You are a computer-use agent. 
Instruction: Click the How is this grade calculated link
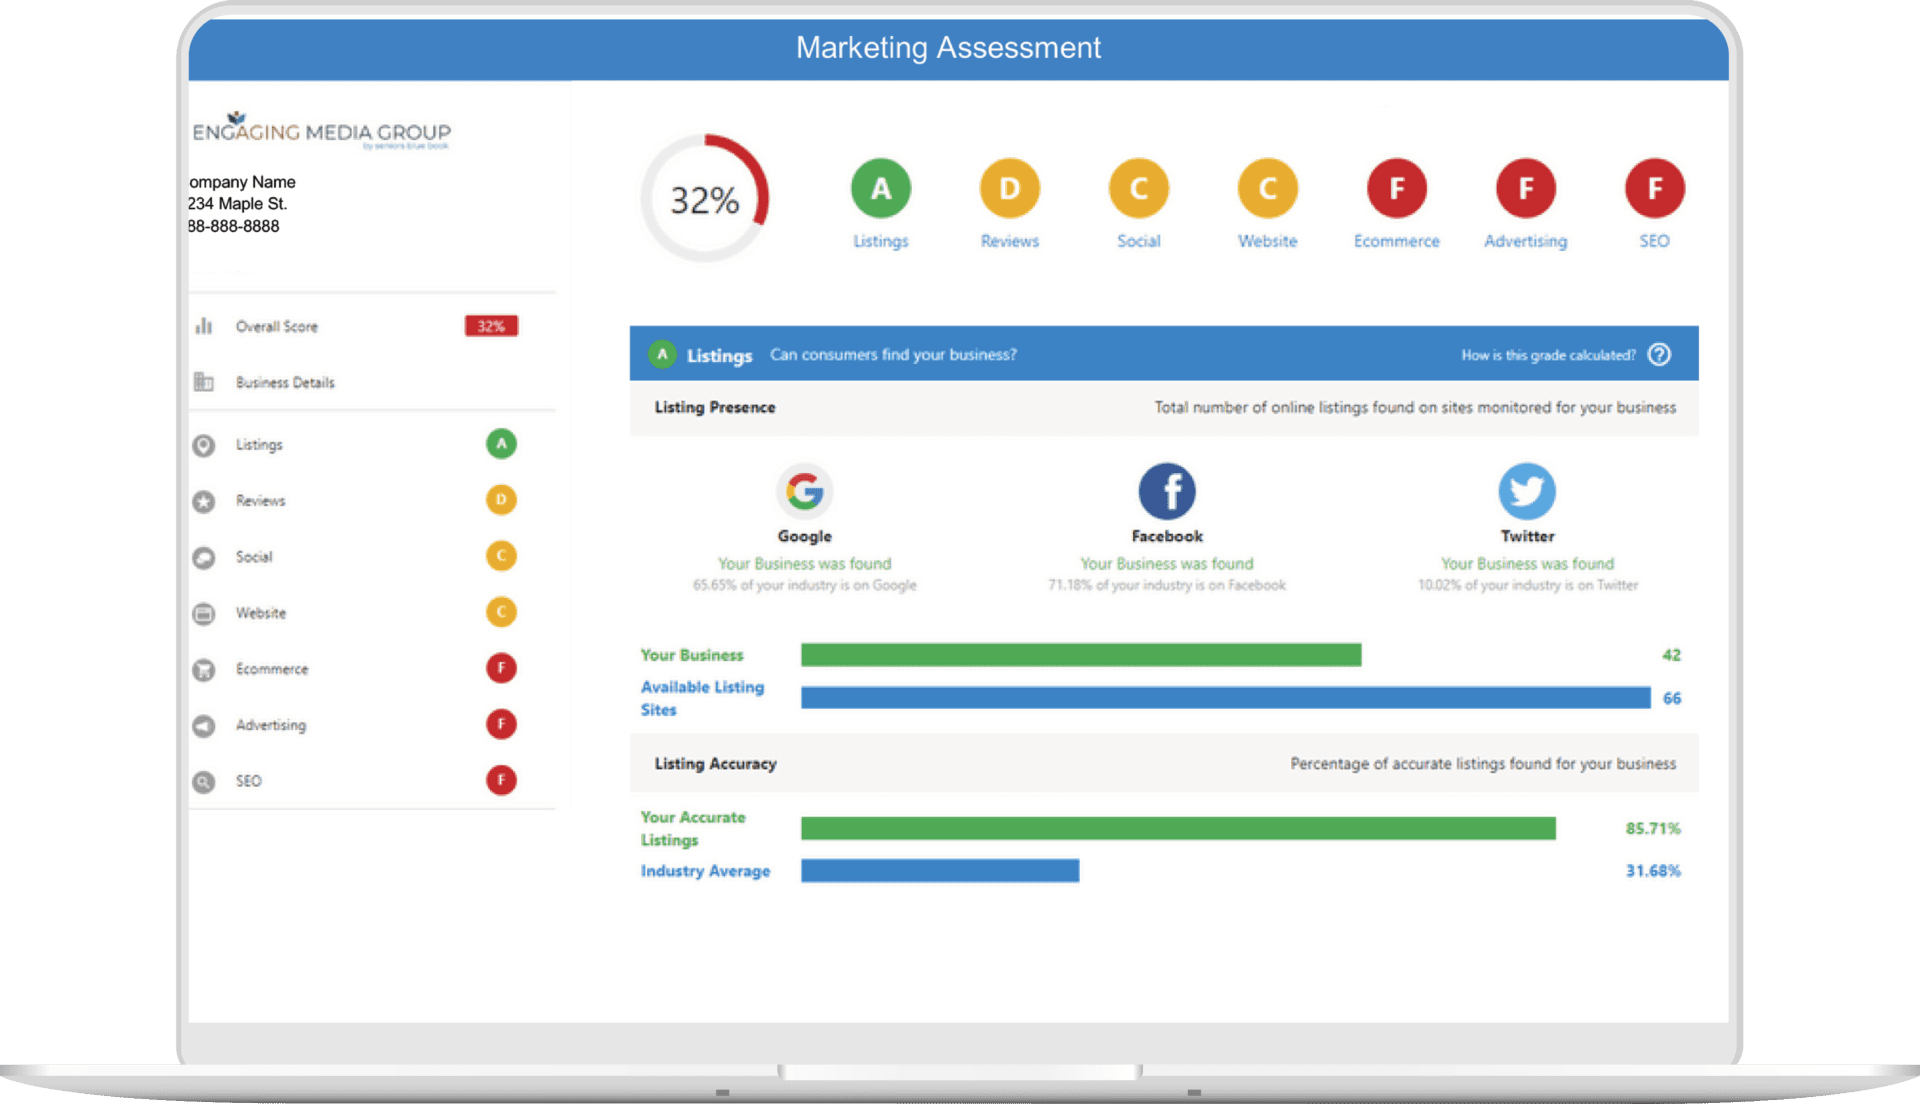[x=1547, y=355]
